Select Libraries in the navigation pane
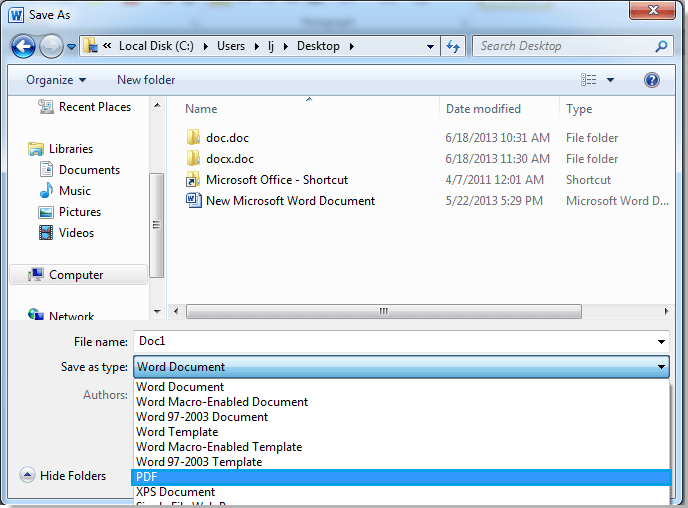 point(61,149)
